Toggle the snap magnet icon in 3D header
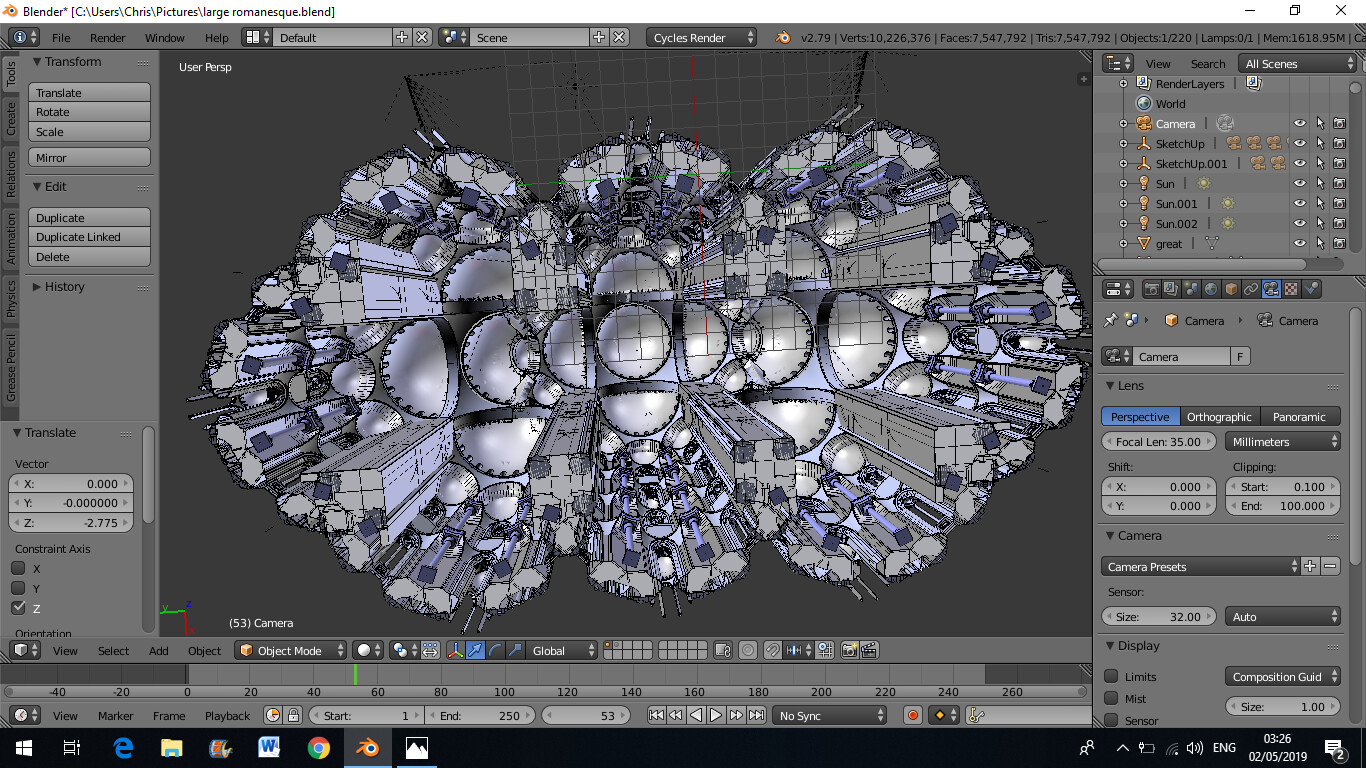 772,650
